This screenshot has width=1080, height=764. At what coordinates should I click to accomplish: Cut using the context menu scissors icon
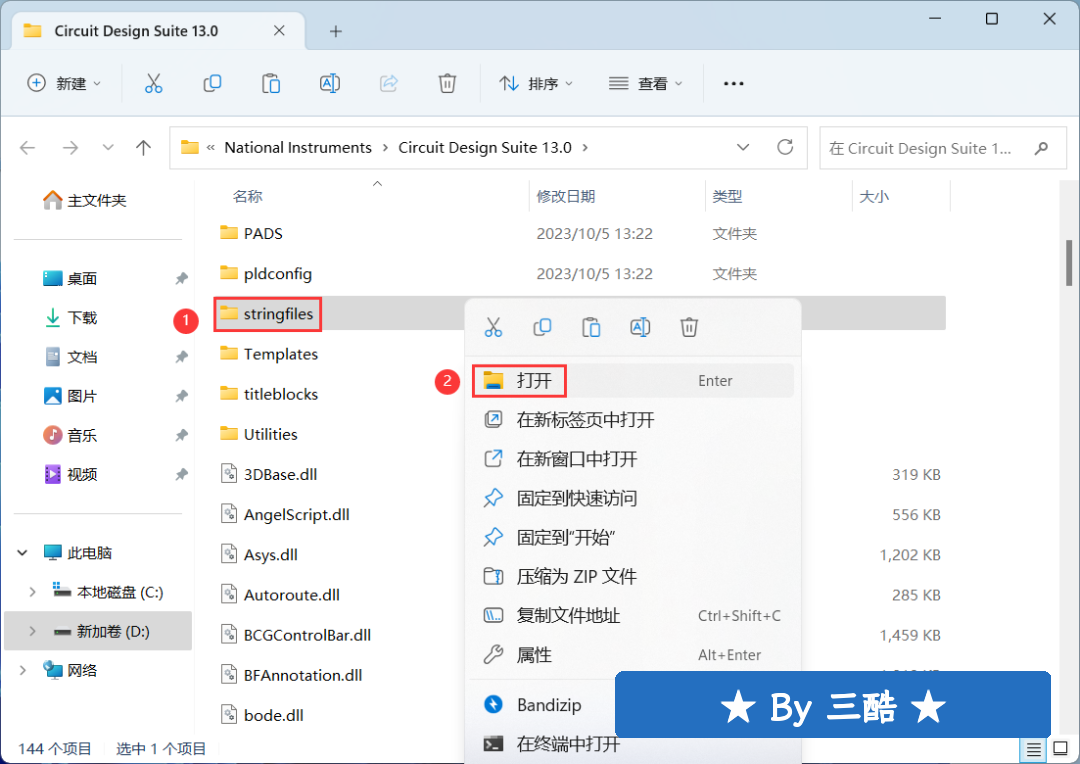[x=493, y=327]
